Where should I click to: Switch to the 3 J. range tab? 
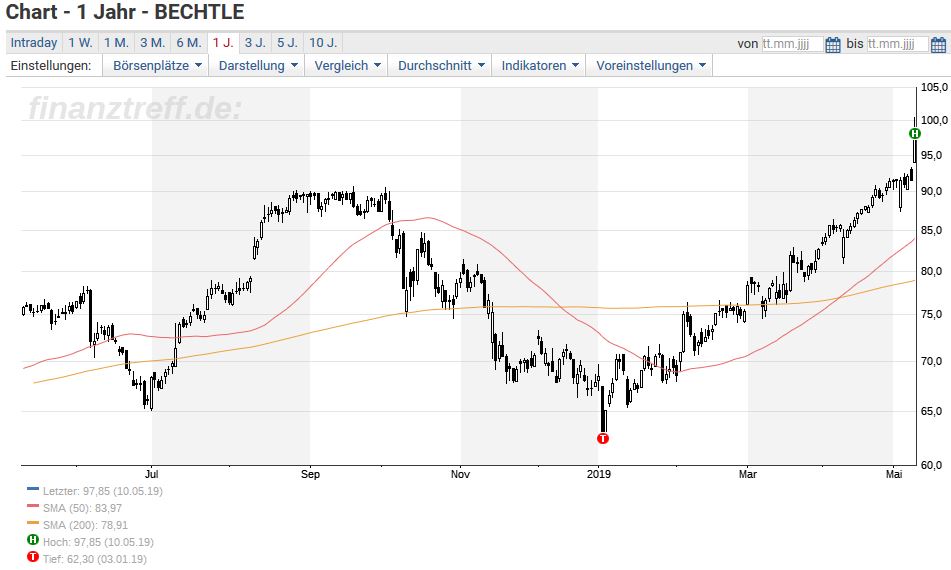(255, 43)
